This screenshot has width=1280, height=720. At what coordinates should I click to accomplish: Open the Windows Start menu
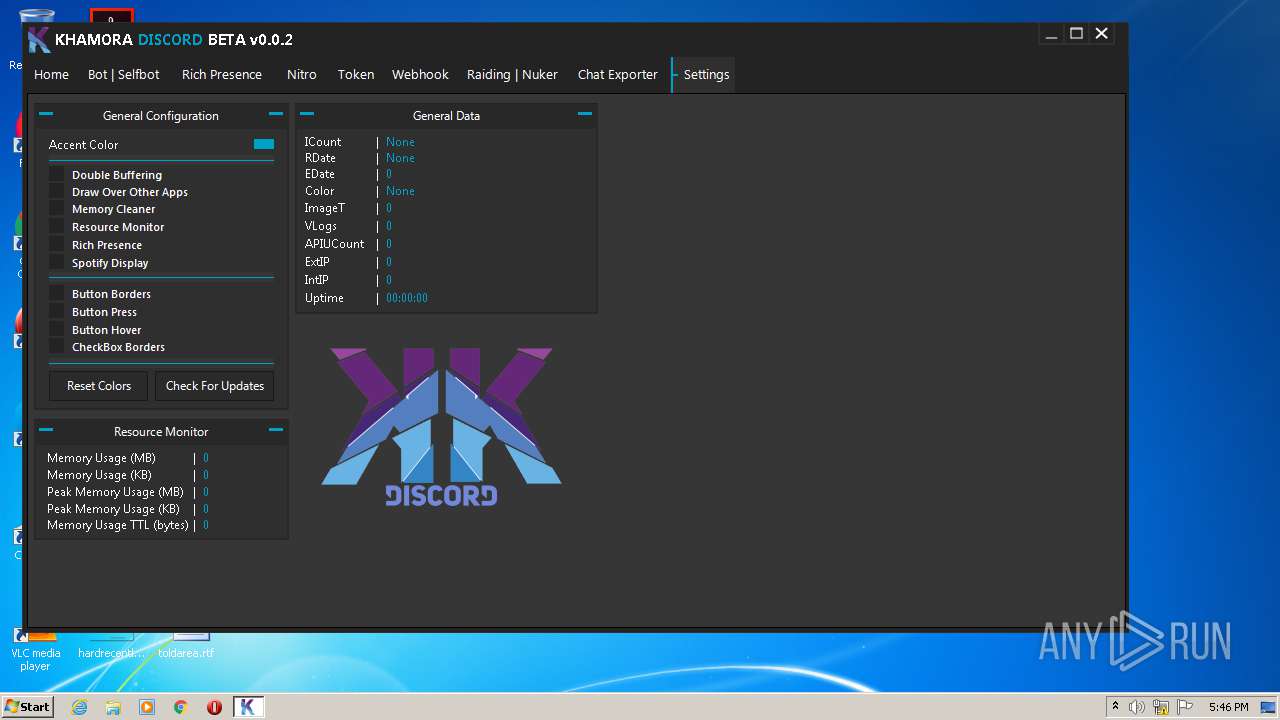click(27, 707)
